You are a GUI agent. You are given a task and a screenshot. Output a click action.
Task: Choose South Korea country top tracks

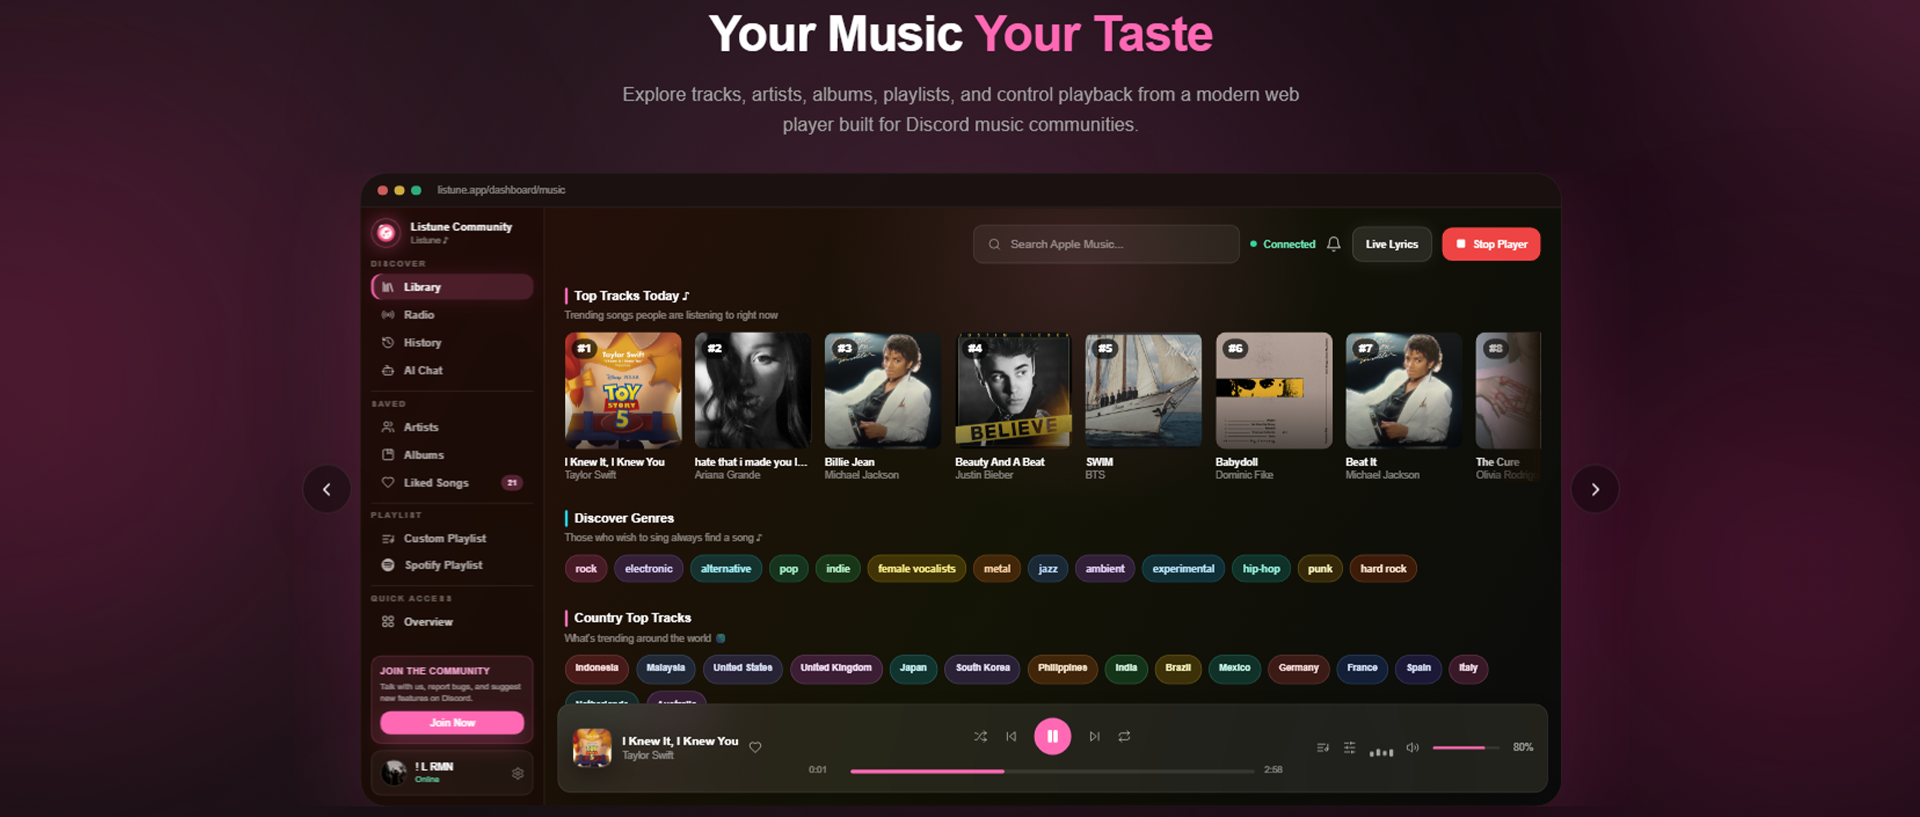[983, 669]
